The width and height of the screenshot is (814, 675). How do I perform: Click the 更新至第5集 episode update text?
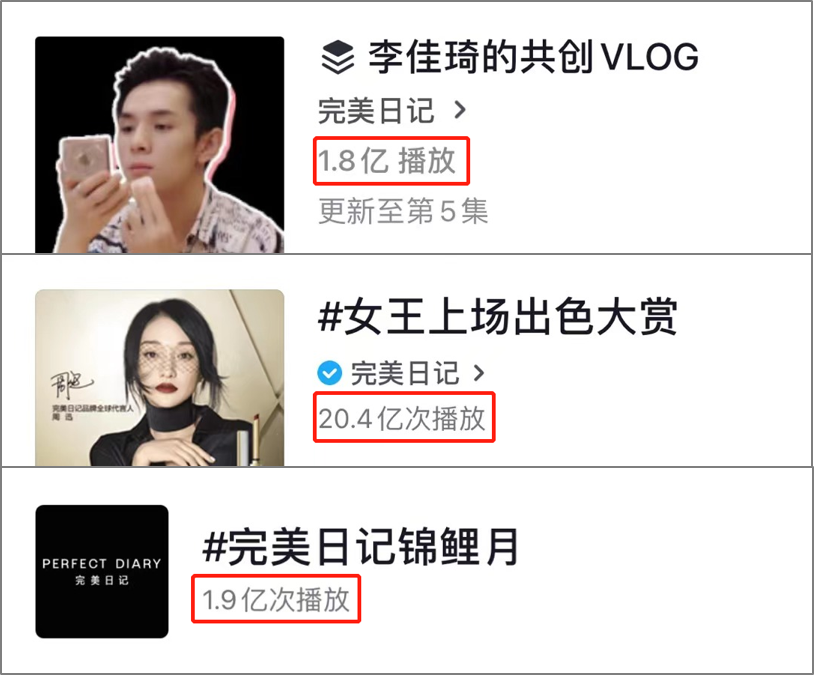[403, 211]
